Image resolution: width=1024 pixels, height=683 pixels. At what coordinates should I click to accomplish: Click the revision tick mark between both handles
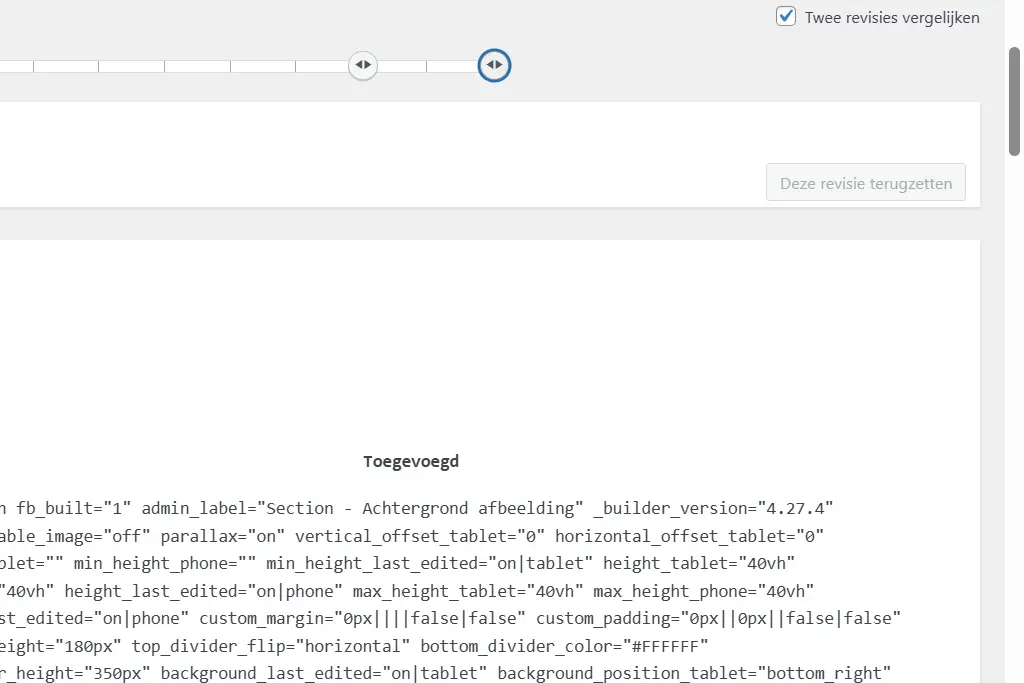[x=427, y=66]
